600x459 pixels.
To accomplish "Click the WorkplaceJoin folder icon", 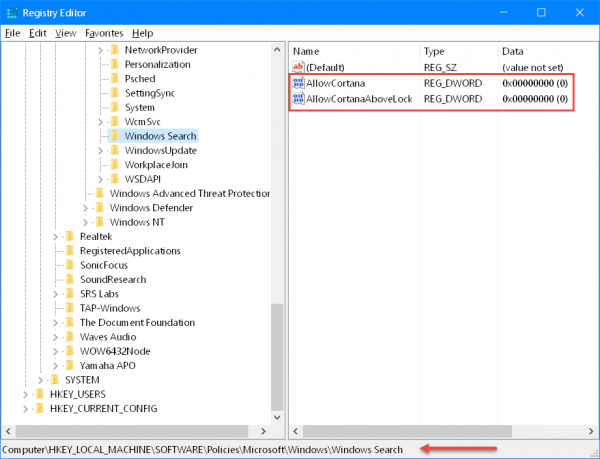I will tap(115, 164).
